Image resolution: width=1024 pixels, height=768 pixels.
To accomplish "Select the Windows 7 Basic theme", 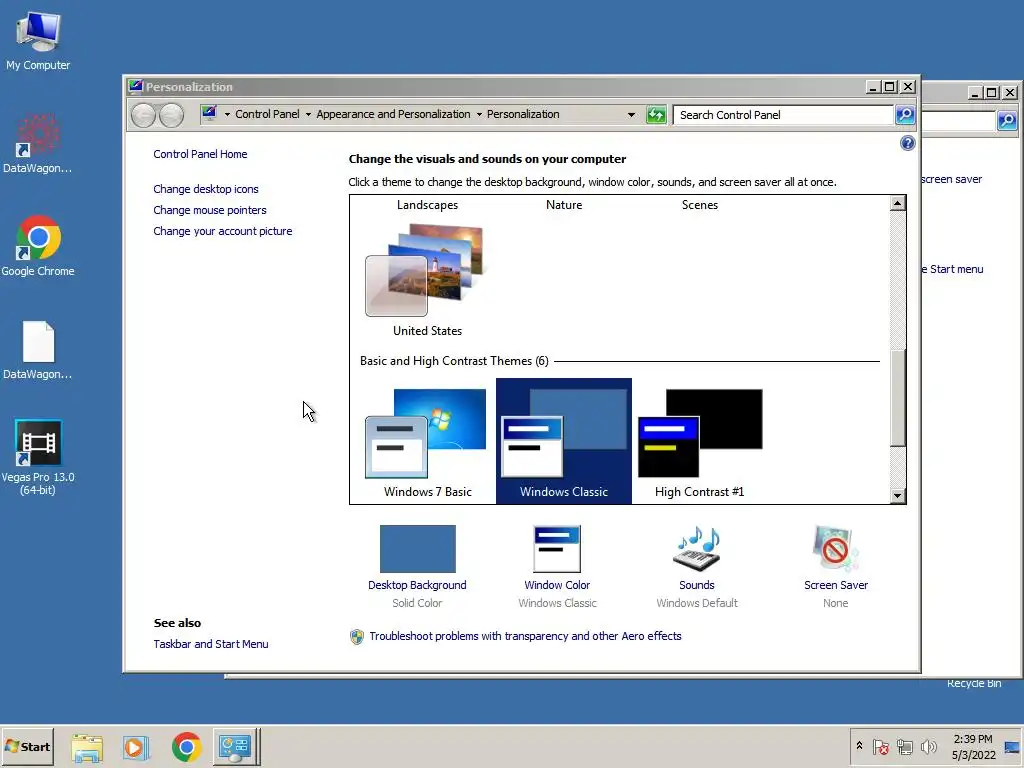I will coord(428,443).
